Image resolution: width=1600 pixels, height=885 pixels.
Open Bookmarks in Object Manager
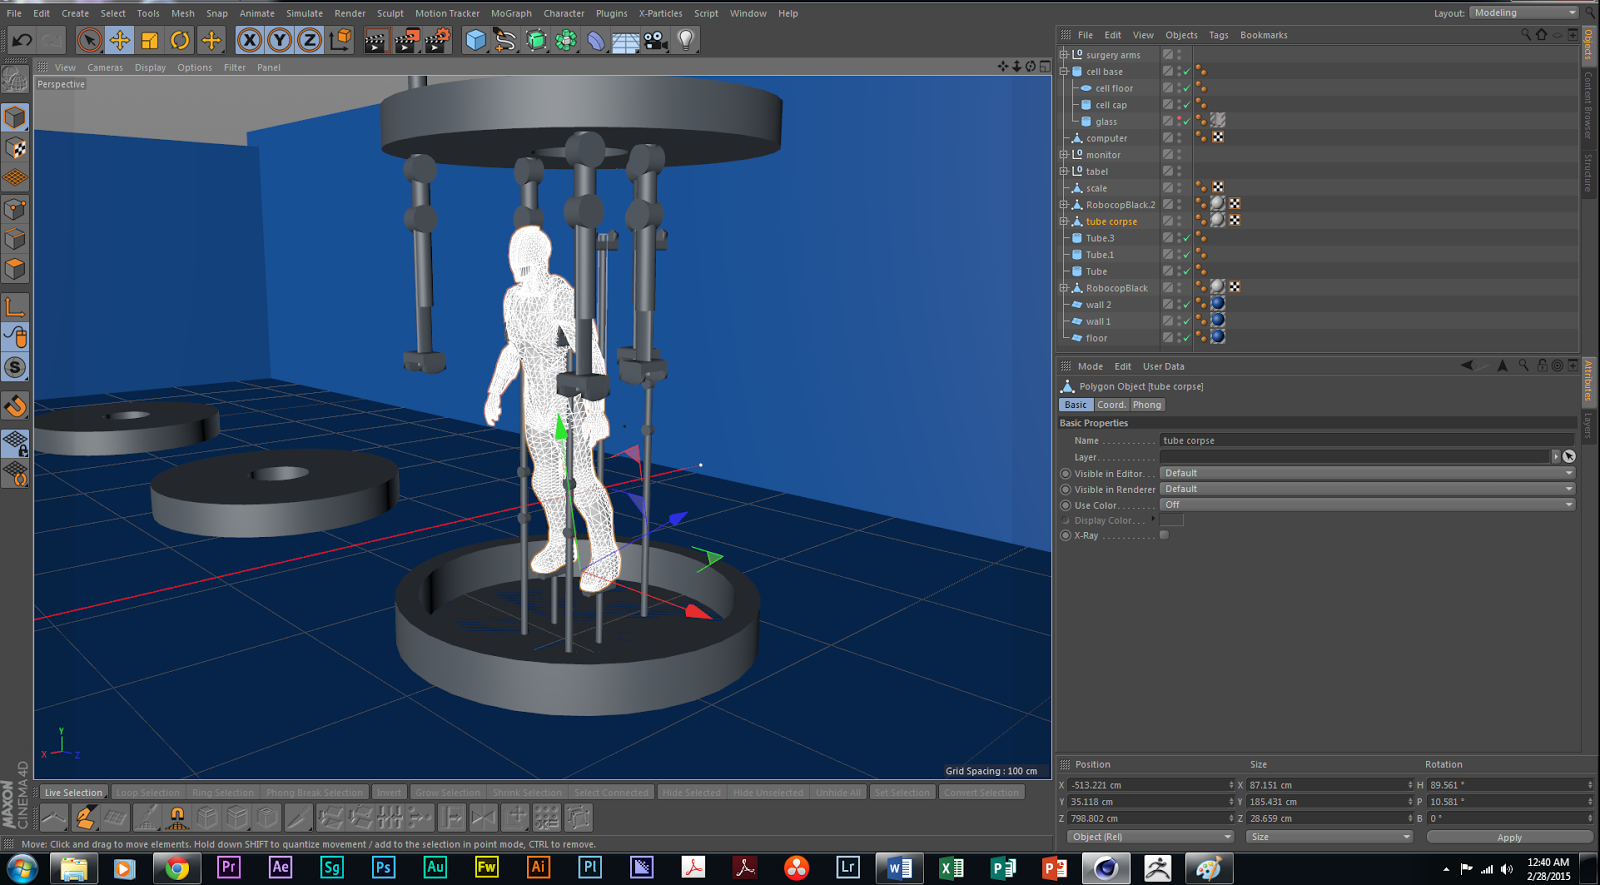tap(1264, 35)
